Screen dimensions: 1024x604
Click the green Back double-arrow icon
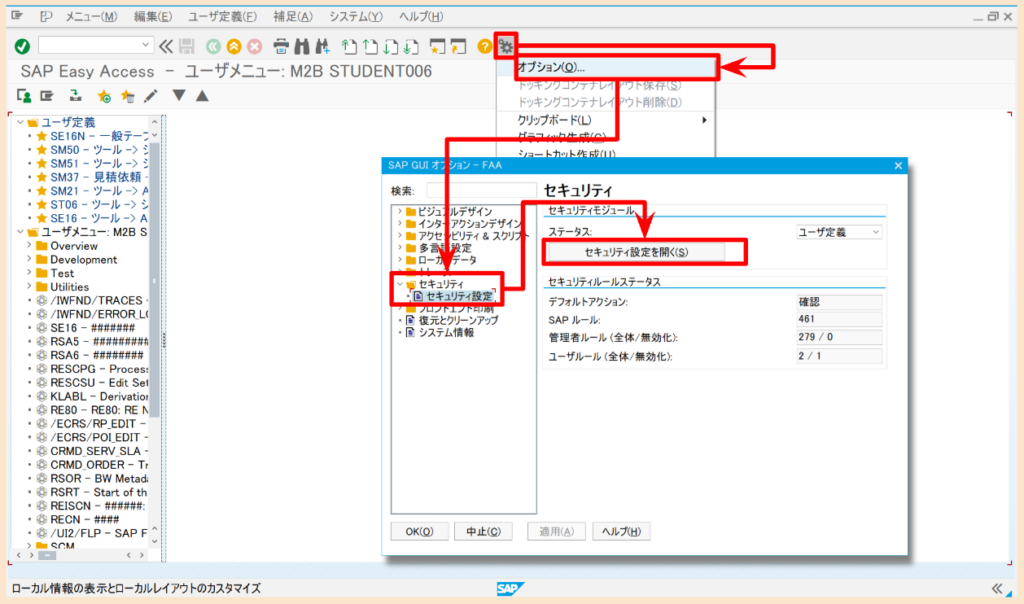coord(213,46)
